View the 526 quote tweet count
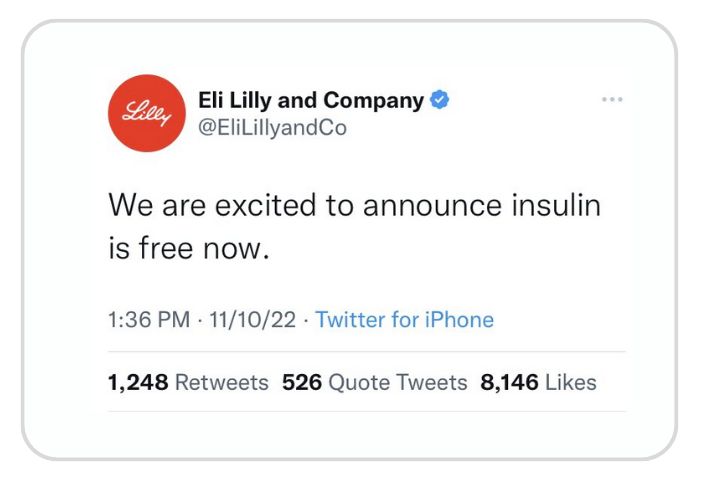 point(302,383)
